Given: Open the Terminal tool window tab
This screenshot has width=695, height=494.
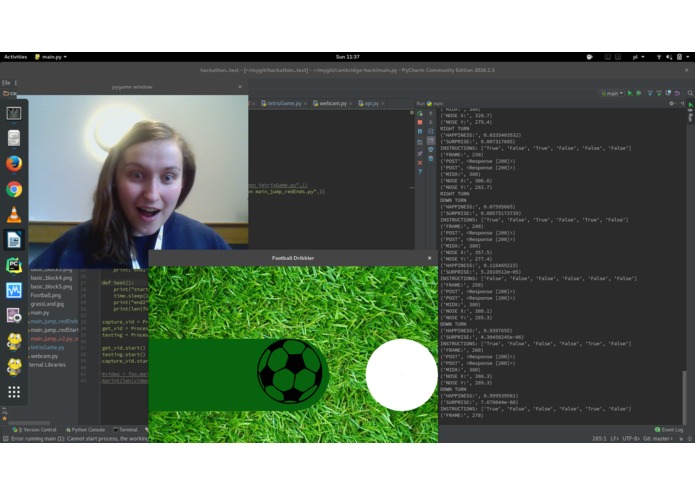Looking at the screenshot, I should 125,430.
